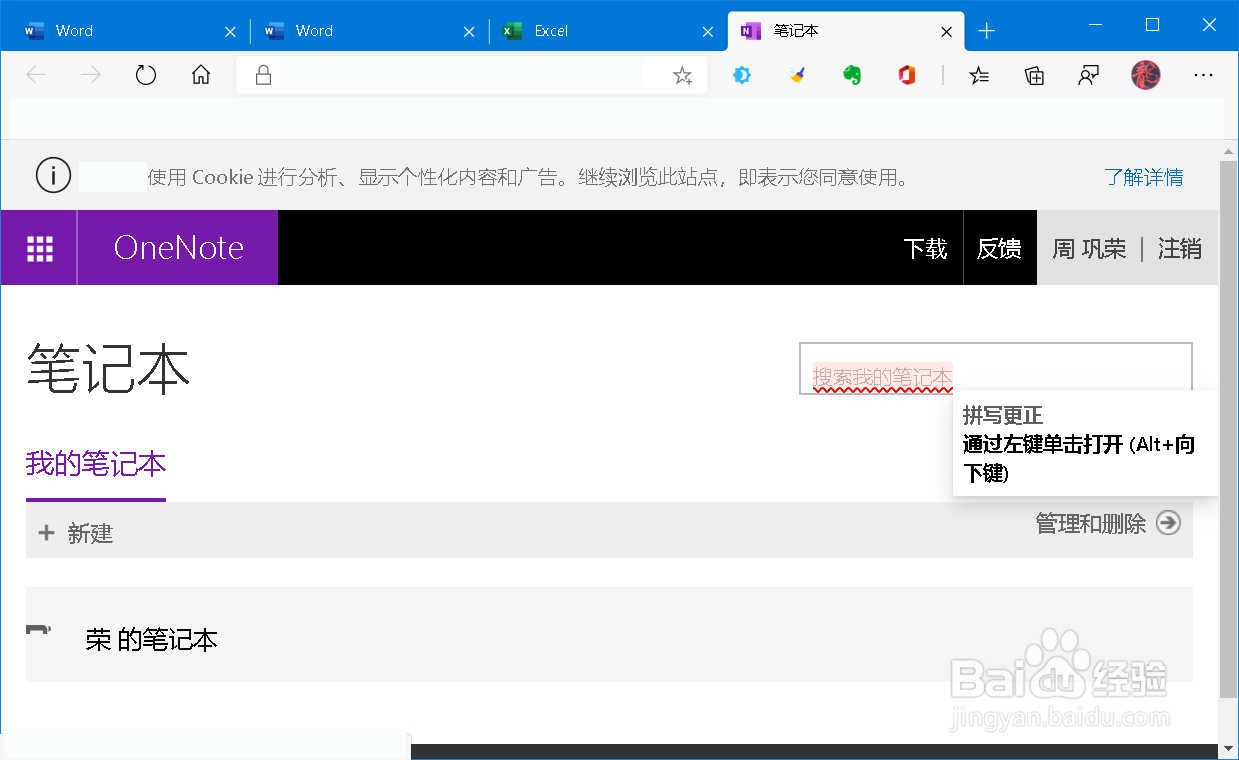
Task: Click the scrollbar down arrow
Action: click(1229, 747)
